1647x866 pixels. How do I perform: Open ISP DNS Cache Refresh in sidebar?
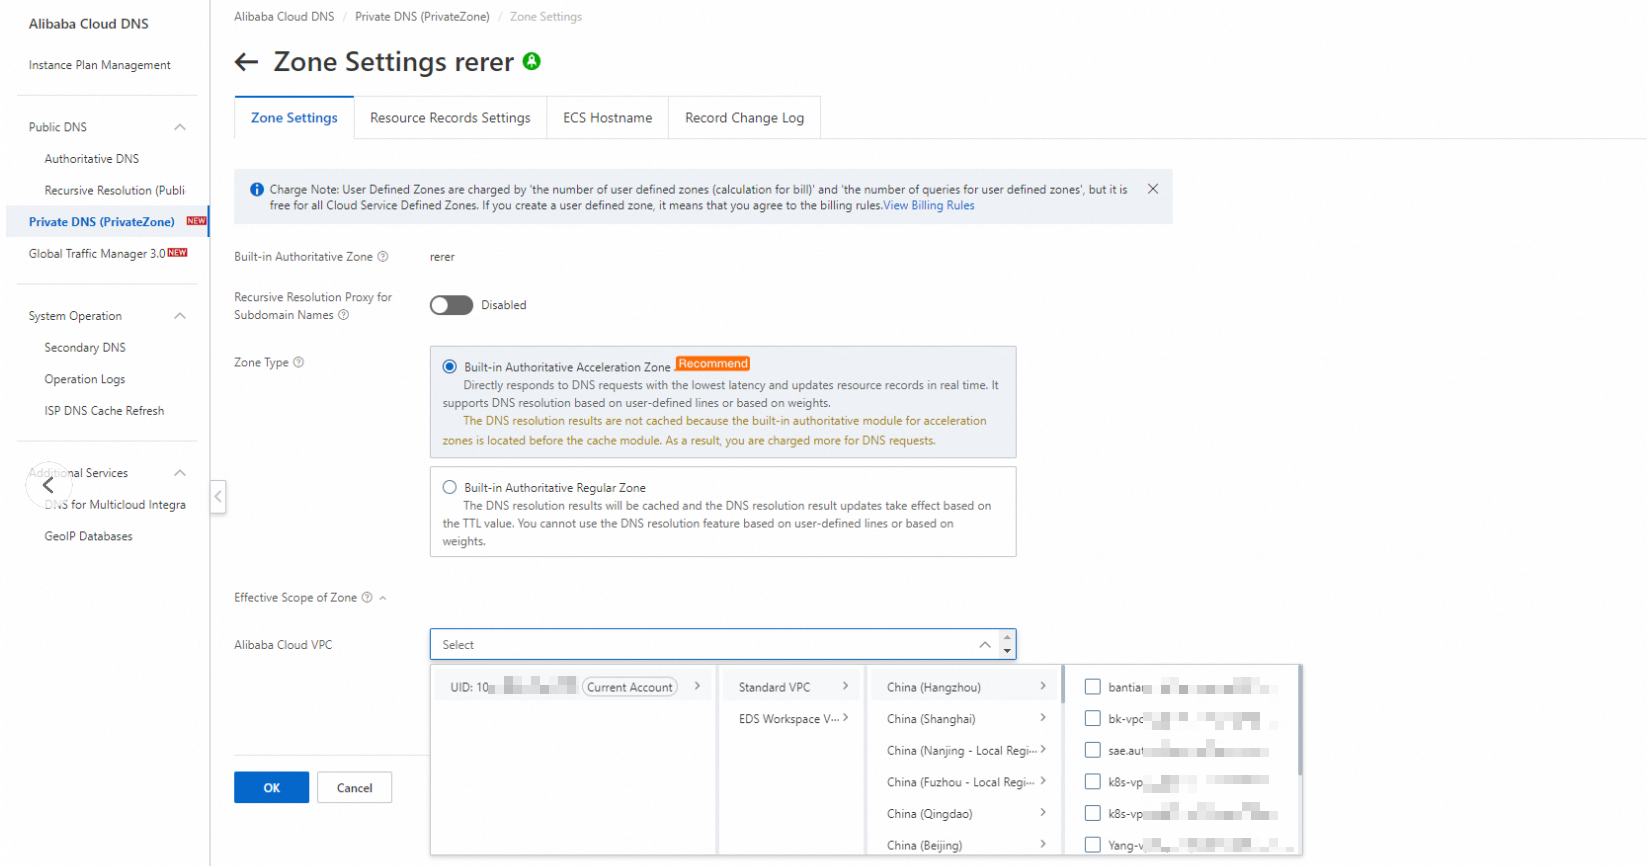(104, 411)
